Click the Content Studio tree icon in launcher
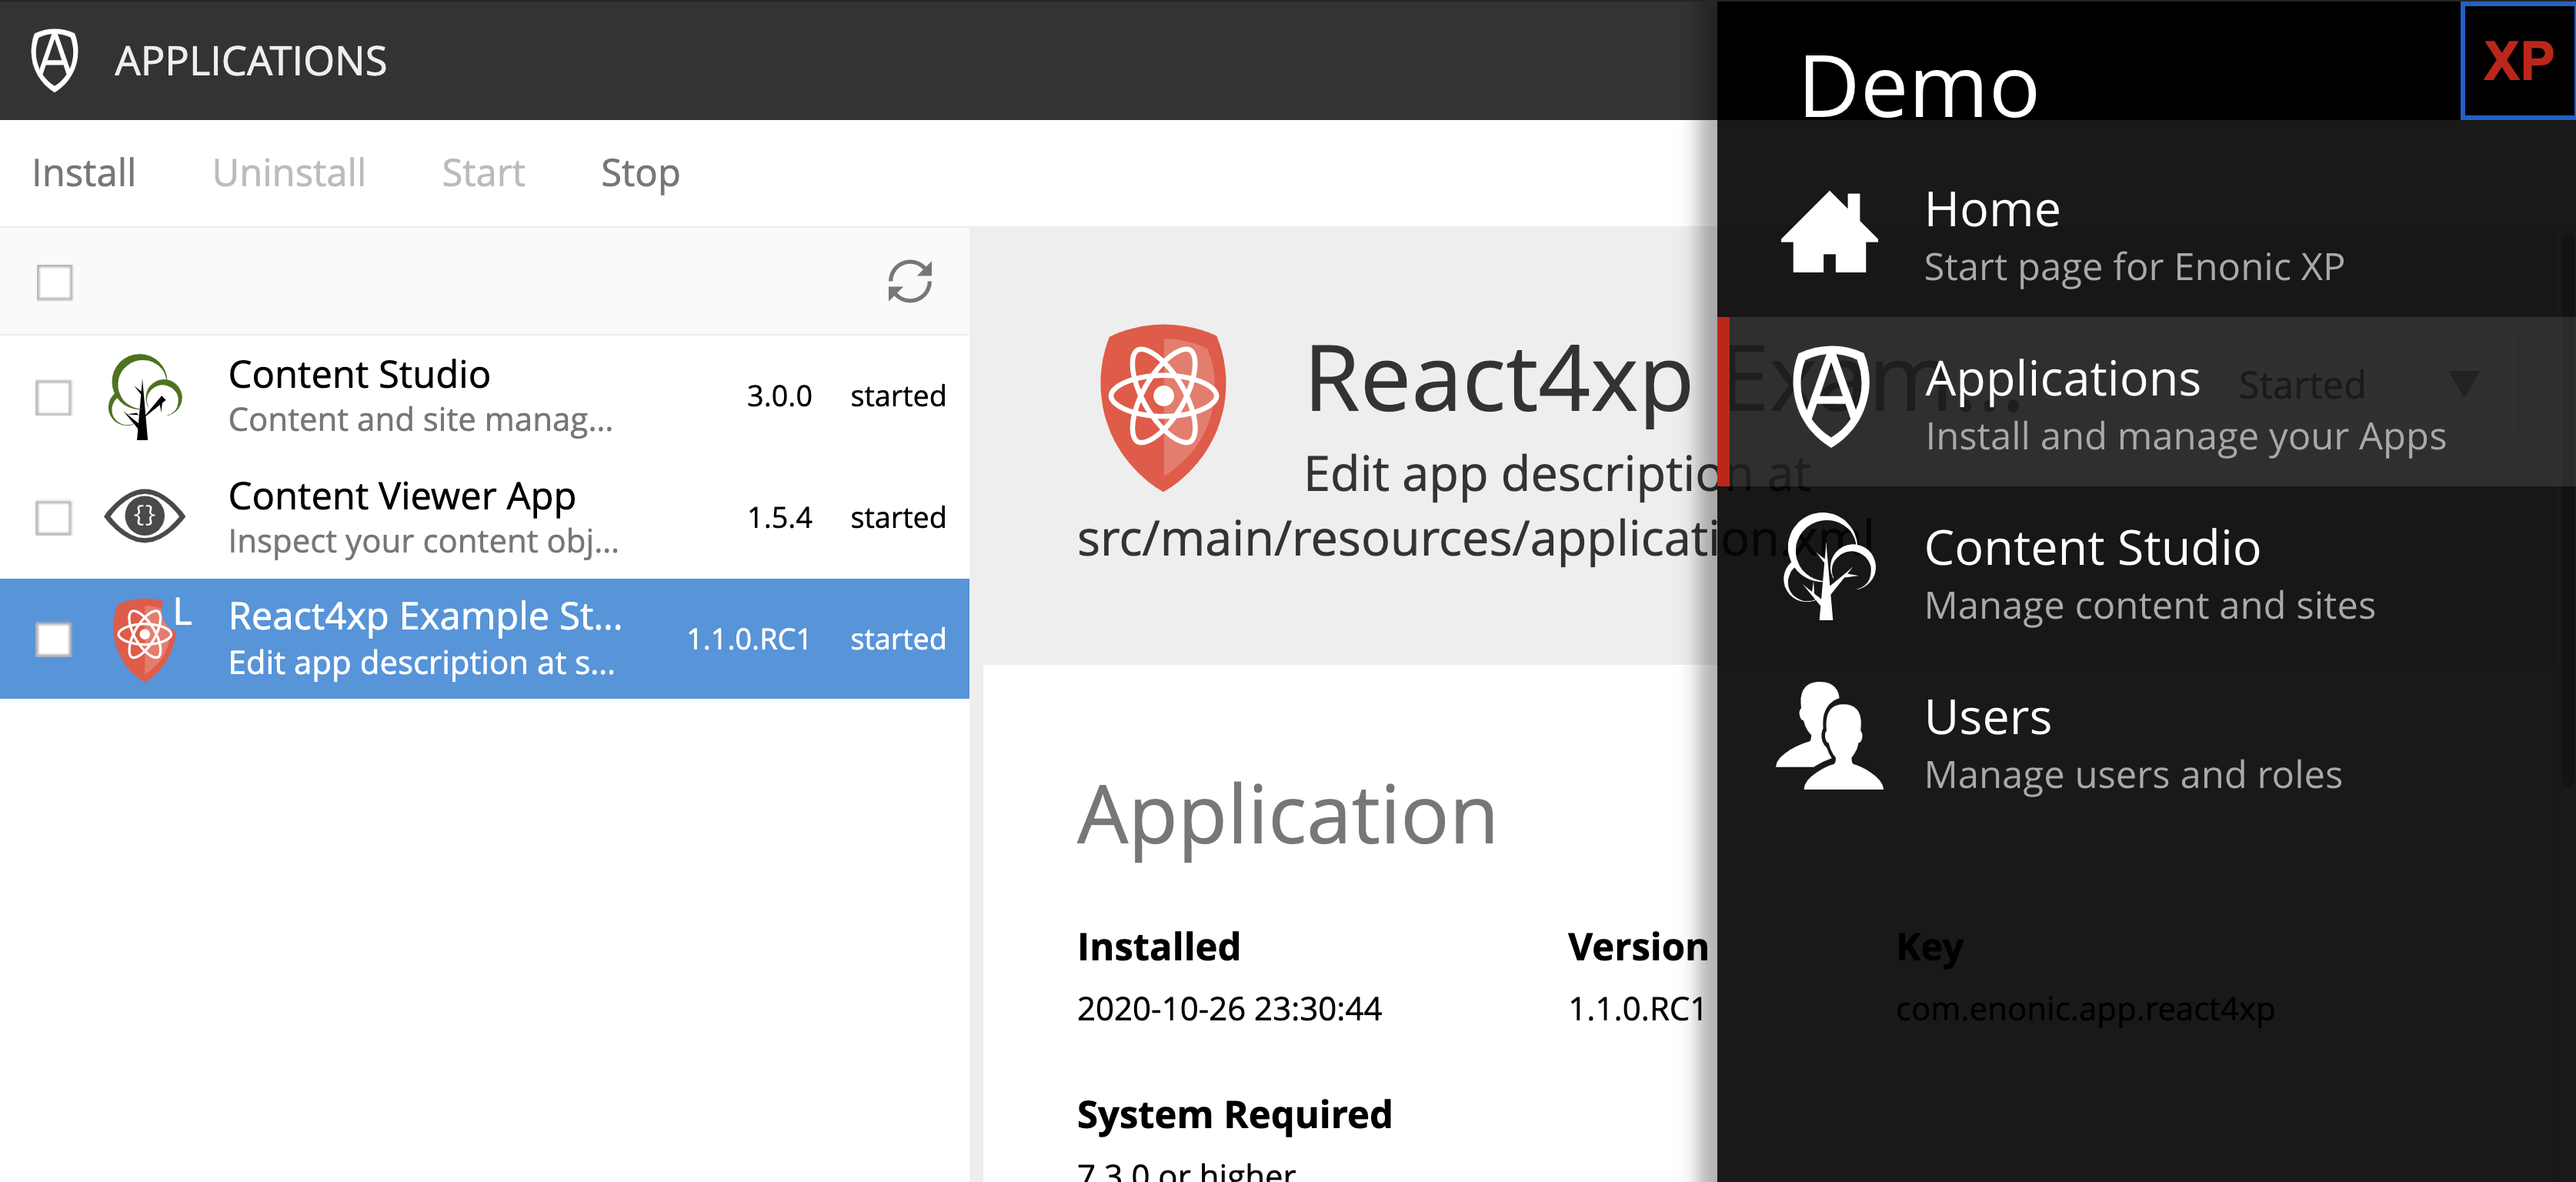 pyautogui.click(x=1829, y=566)
